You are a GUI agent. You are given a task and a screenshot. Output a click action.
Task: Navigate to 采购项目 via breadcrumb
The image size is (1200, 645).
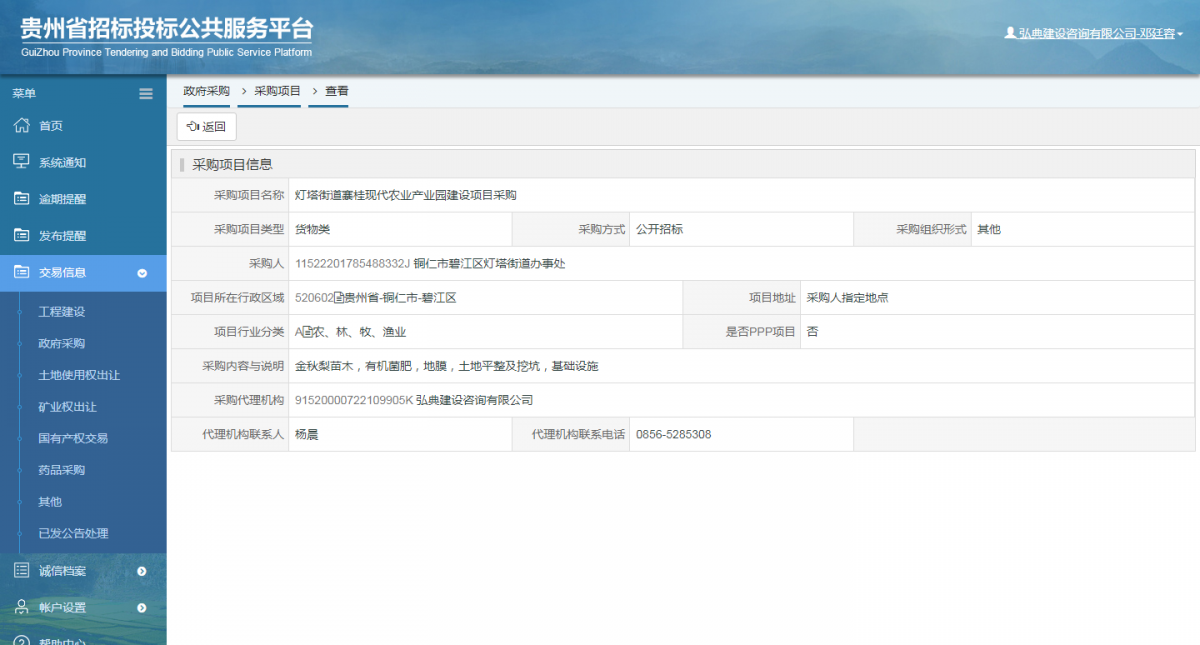click(x=269, y=90)
